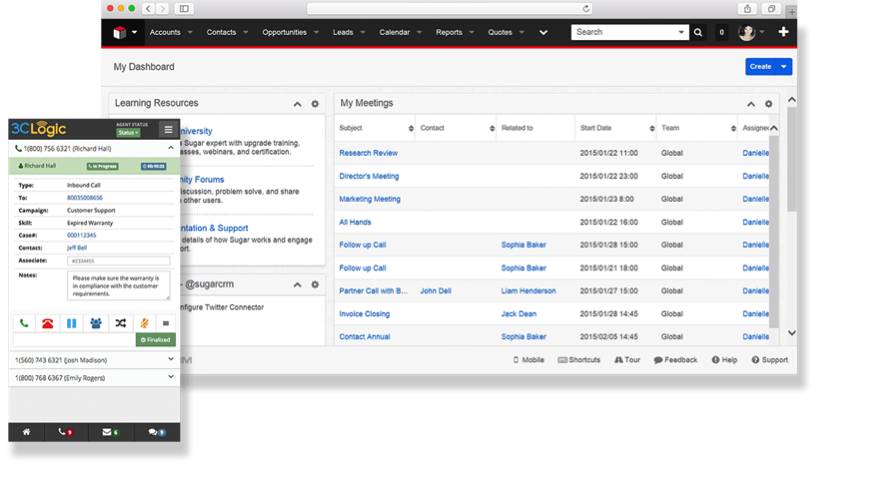Sort meetings by Contact column

pyautogui.click(x=492, y=129)
